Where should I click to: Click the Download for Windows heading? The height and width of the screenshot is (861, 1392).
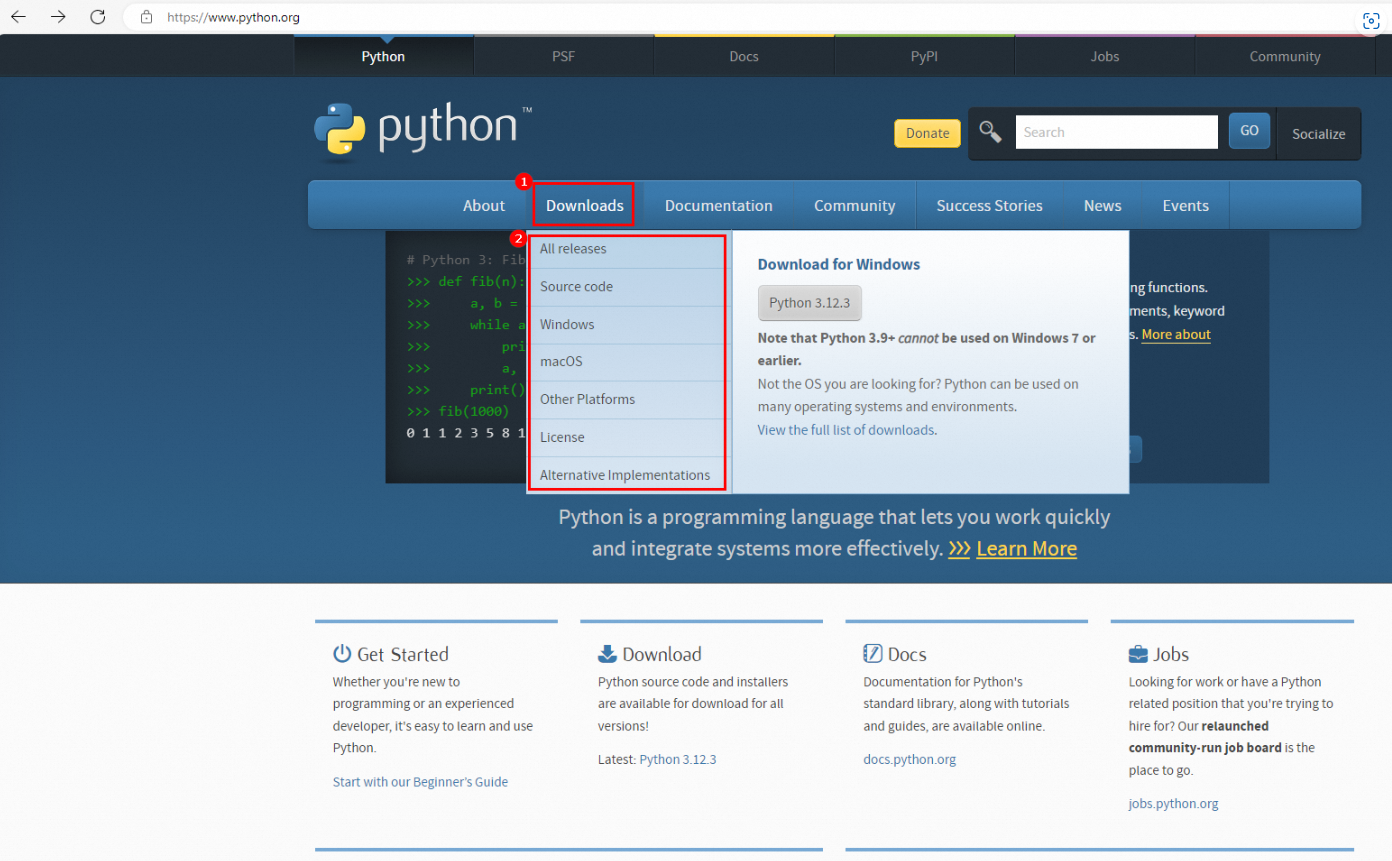pyautogui.click(x=839, y=265)
